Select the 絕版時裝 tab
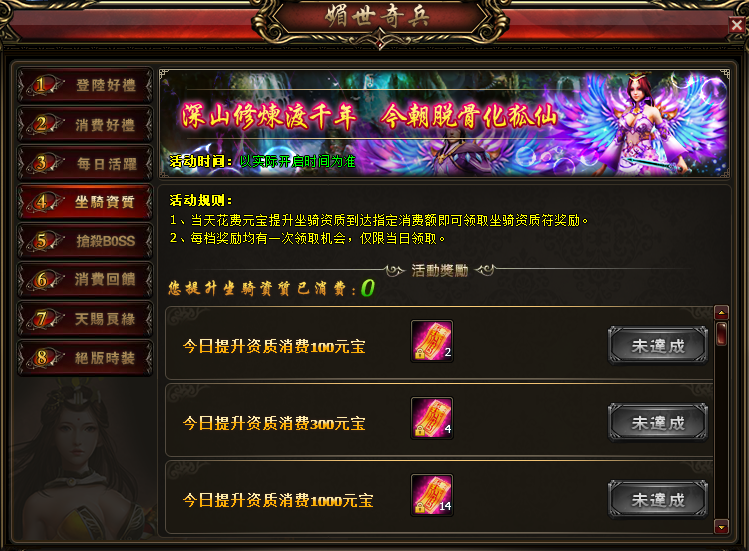Image resolution: width=749 pixels, height=551 pixels. point(85,358)
